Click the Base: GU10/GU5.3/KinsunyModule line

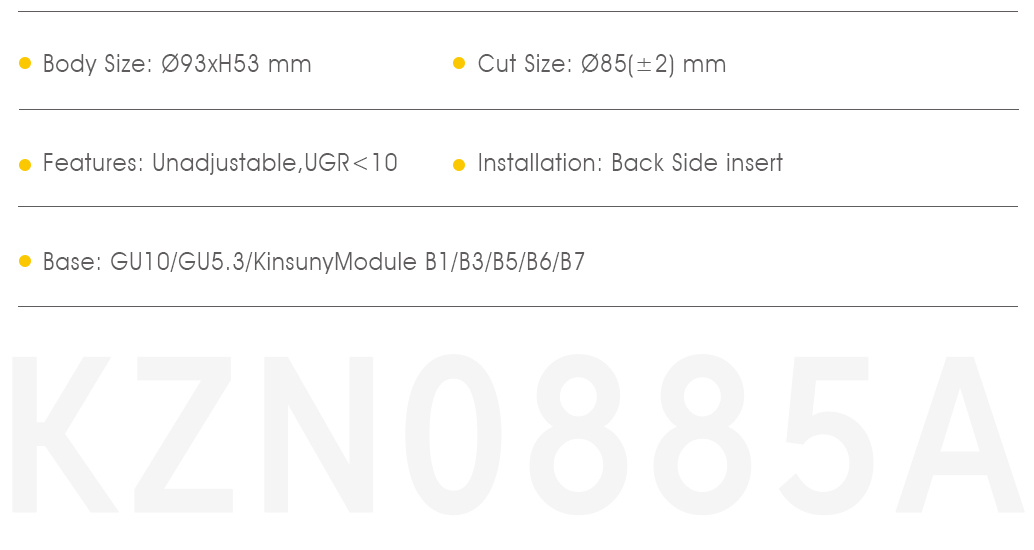(314, 262)
